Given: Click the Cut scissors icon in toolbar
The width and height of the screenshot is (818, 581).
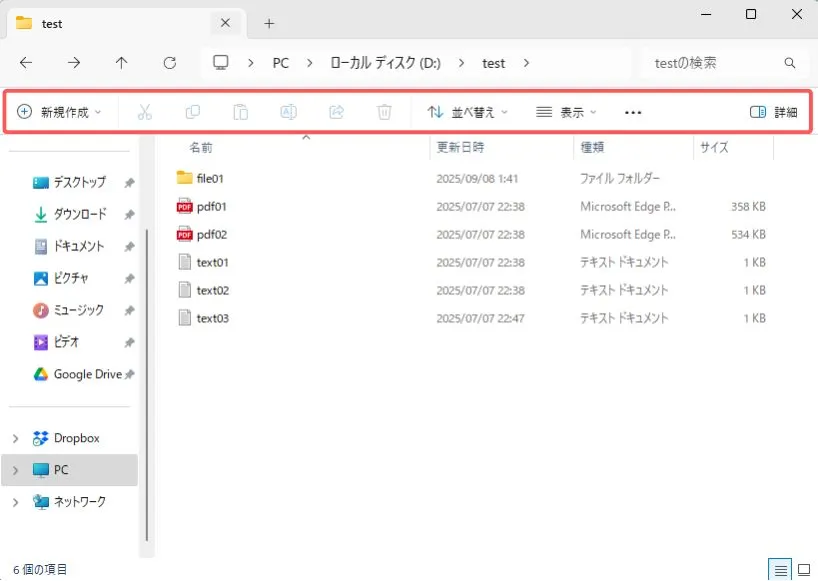Looking at the screenshot, I should click(145, 112).
